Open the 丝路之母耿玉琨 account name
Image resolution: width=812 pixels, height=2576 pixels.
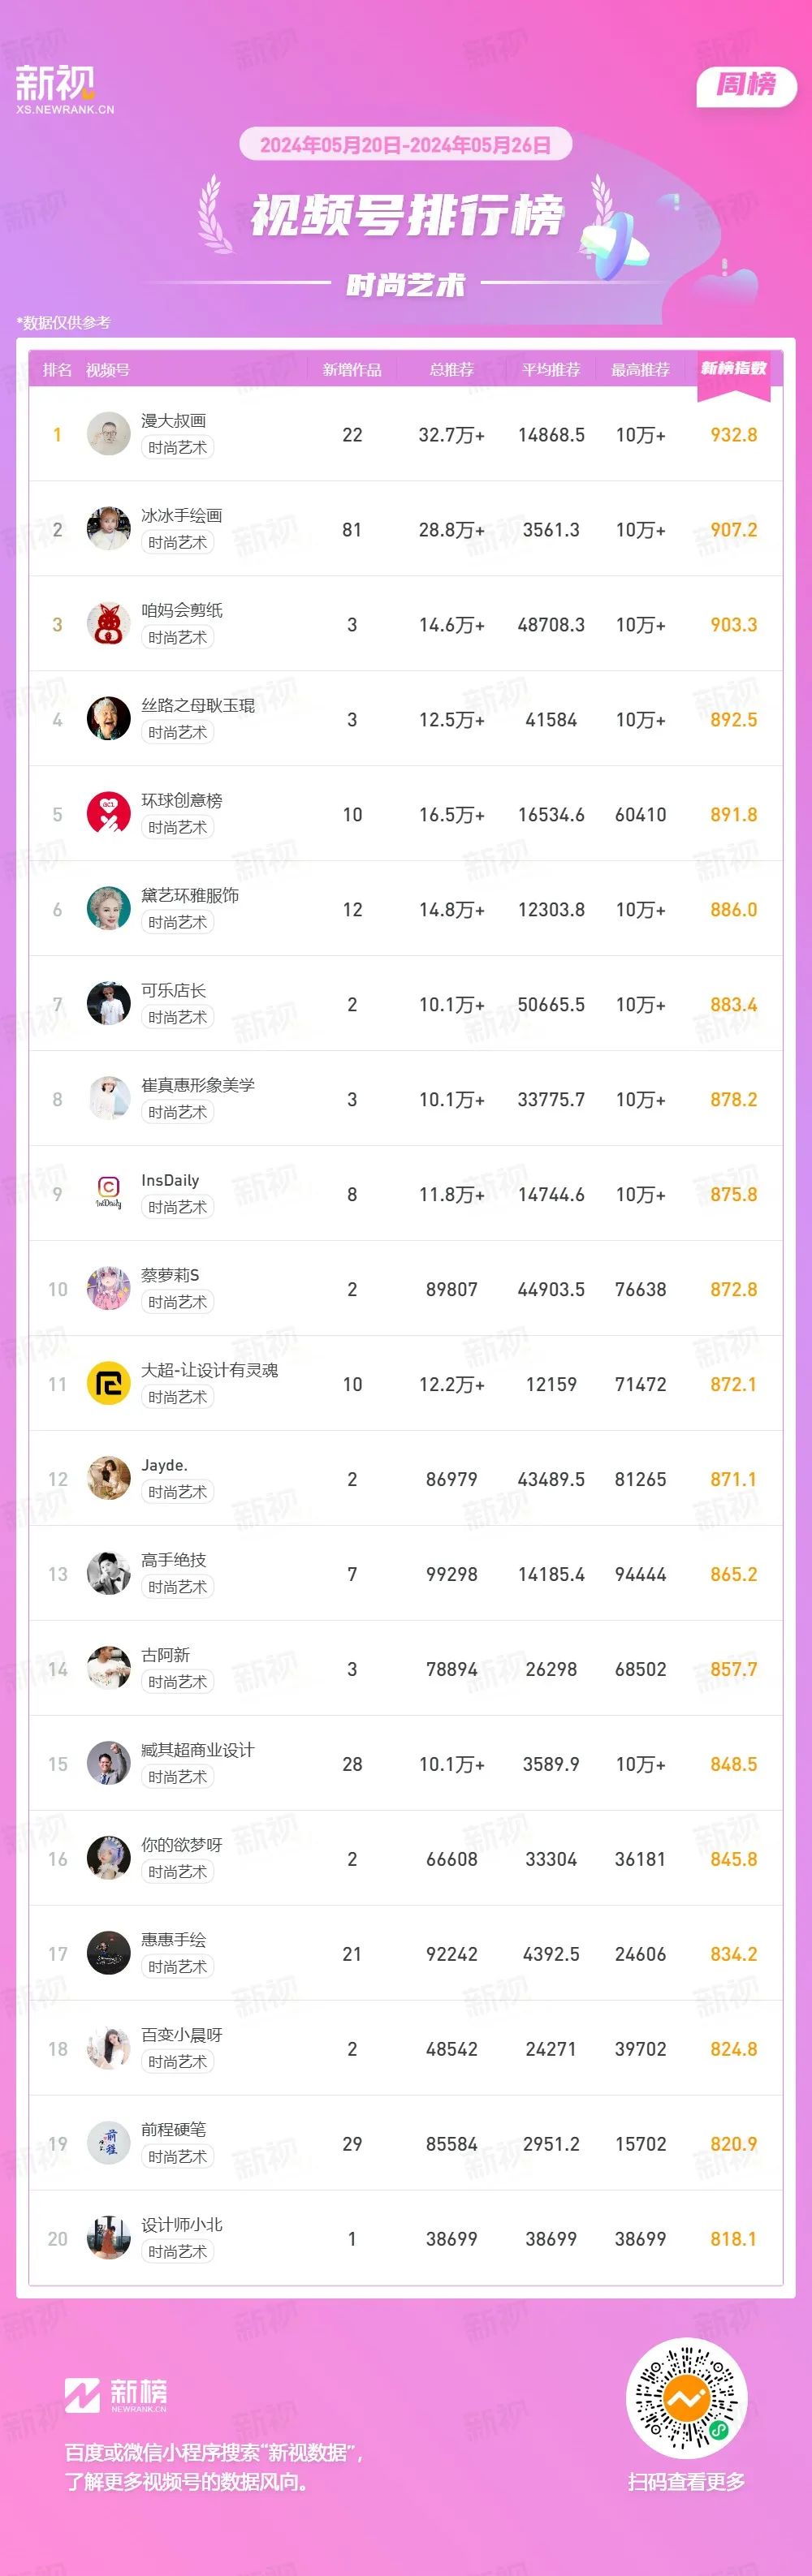coord(198,706)
